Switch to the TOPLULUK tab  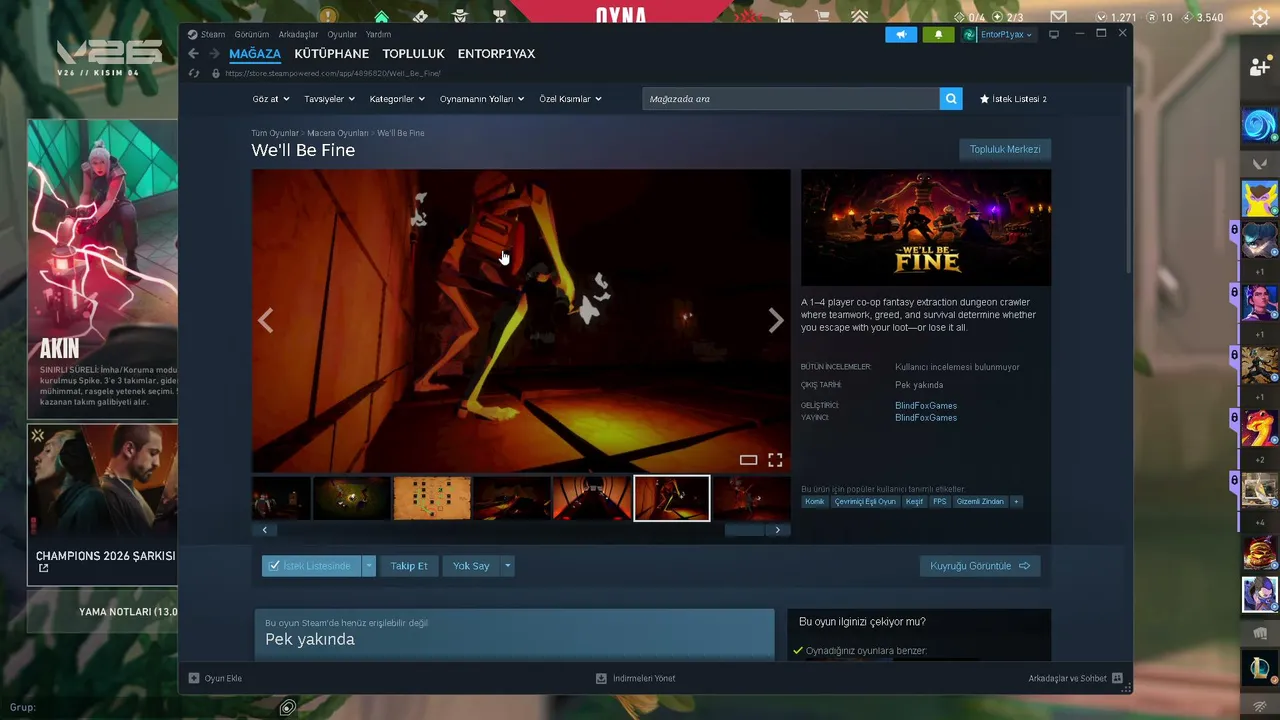pyautogui.click(x=413, y=54)
